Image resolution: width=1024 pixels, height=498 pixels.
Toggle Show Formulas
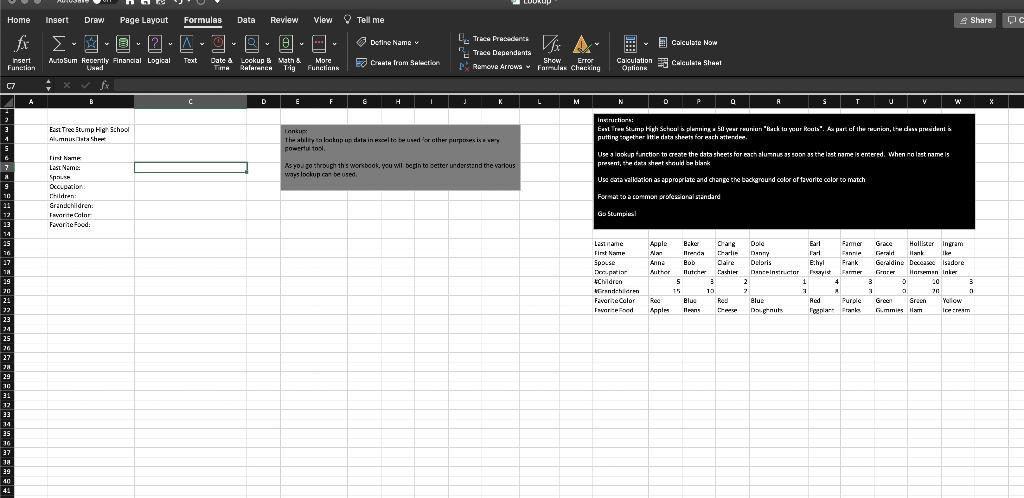(552, 52)
